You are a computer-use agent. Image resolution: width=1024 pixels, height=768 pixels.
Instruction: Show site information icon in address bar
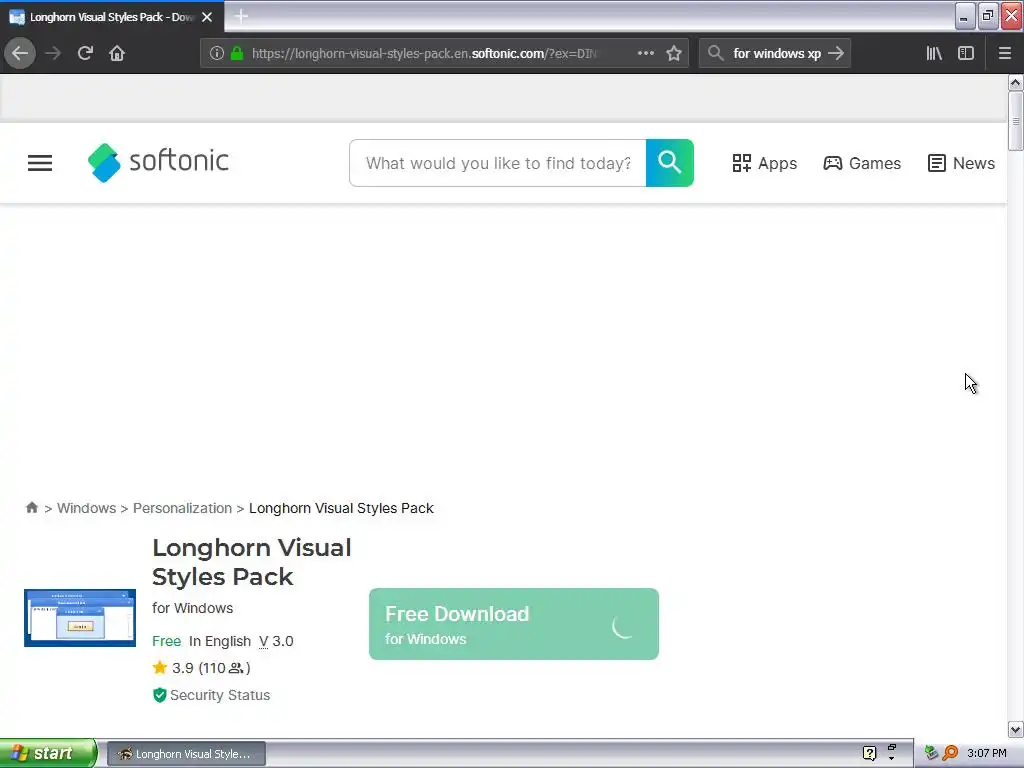[x=217, y=53]
